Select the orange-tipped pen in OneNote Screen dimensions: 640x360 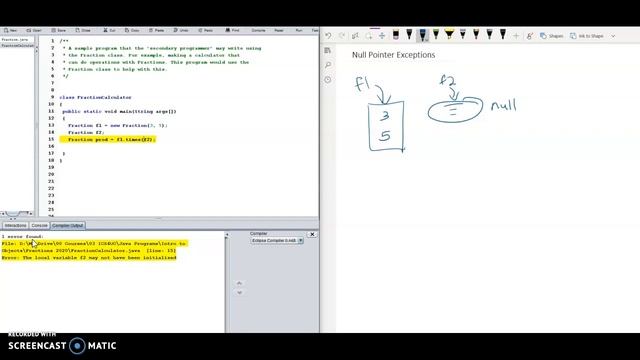click(x=476, y=35)
